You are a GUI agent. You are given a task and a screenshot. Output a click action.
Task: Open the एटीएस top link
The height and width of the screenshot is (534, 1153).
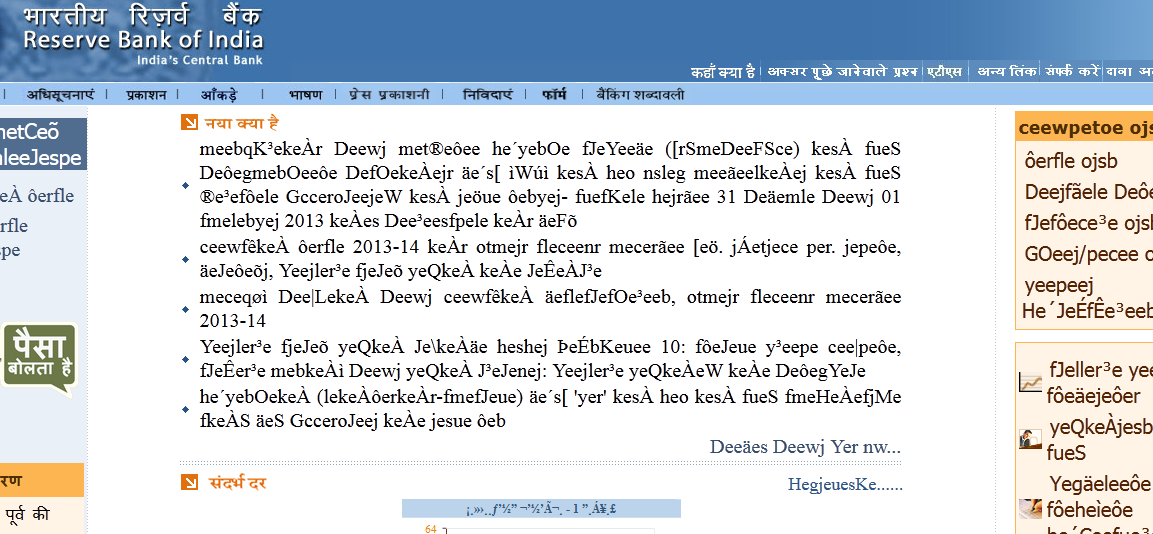pyautogui.click(x=943, y=72)
